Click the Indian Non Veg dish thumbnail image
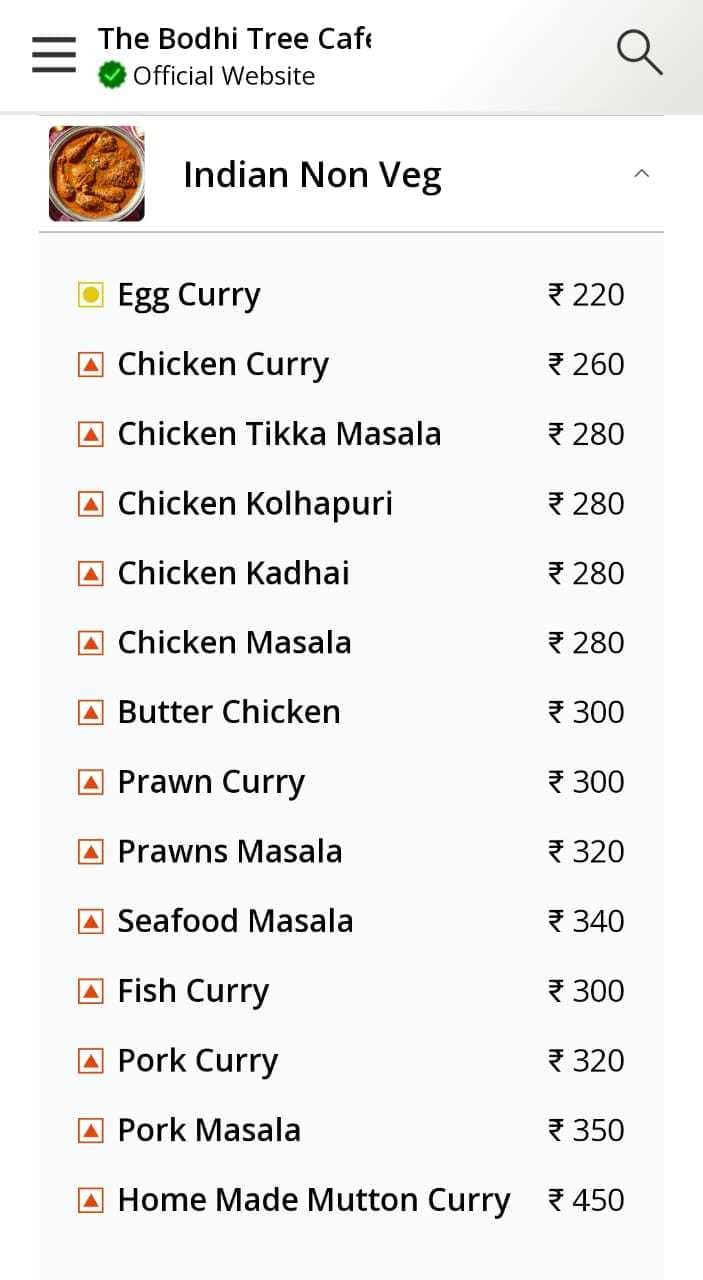 click(x=95, y=172)
